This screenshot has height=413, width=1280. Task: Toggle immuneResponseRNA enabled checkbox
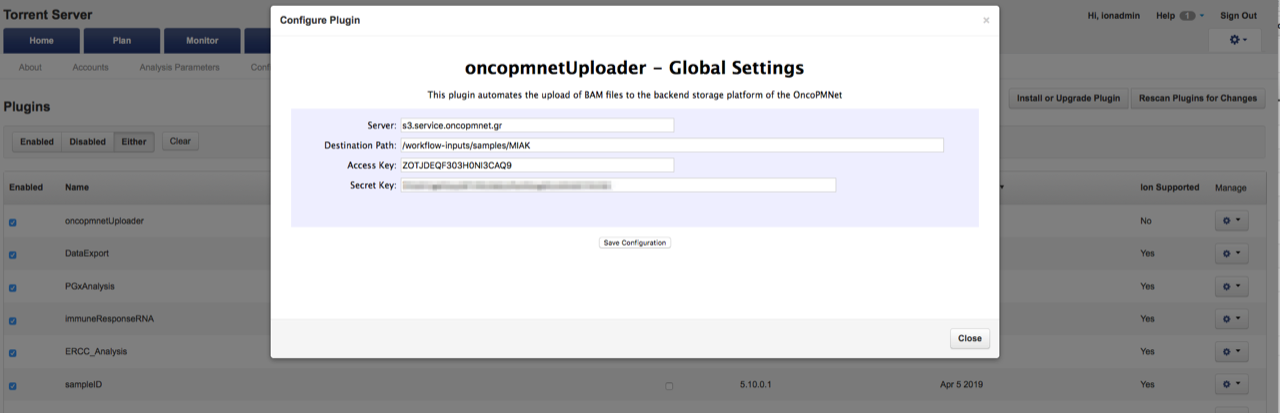pyautogui.click(x=13, y=320)
